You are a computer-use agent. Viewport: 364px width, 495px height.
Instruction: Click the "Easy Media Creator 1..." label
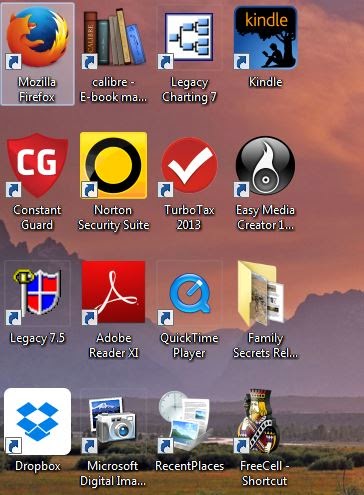pos(265,217)
